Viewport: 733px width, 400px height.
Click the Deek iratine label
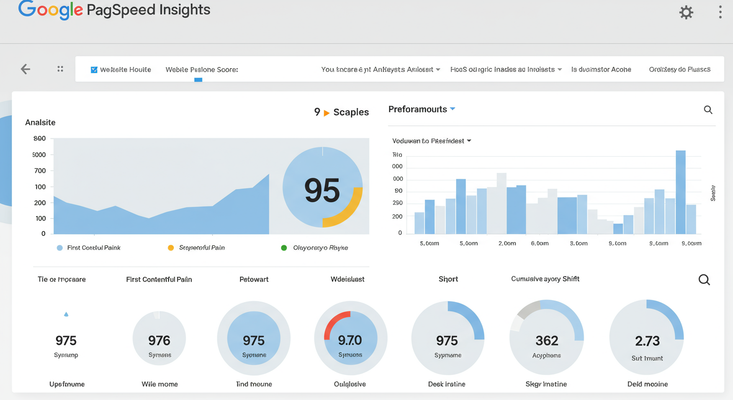[x=446, y=384]
